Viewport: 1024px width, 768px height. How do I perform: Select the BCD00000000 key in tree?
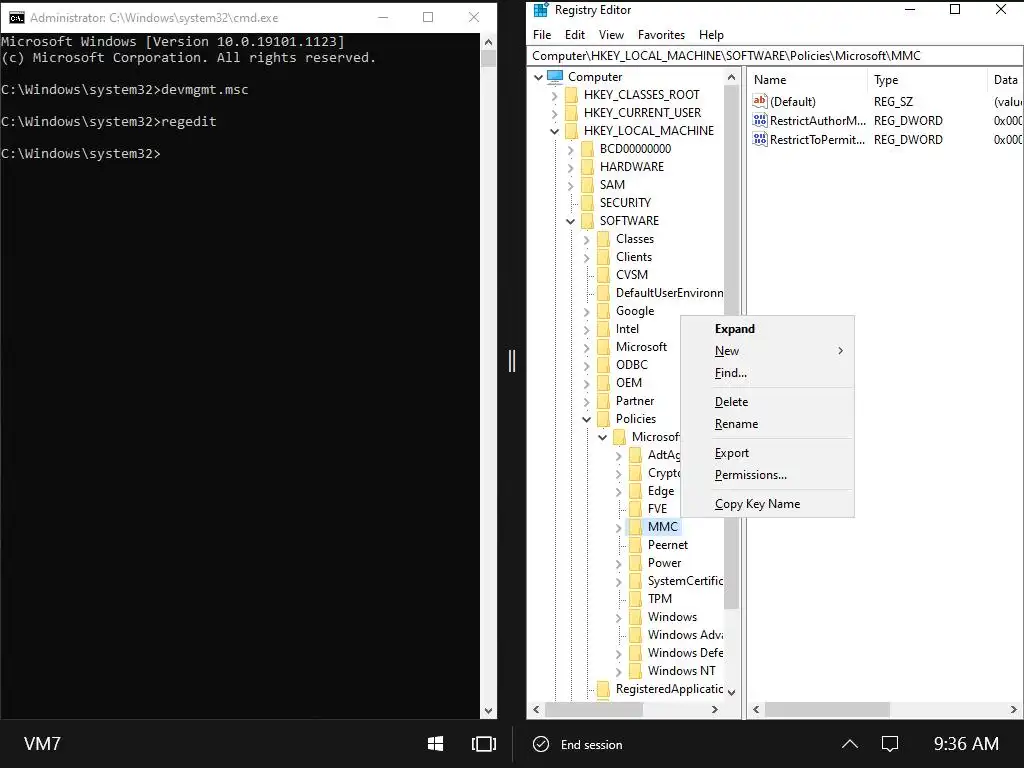pyautogui.click(x=635, y=149)
